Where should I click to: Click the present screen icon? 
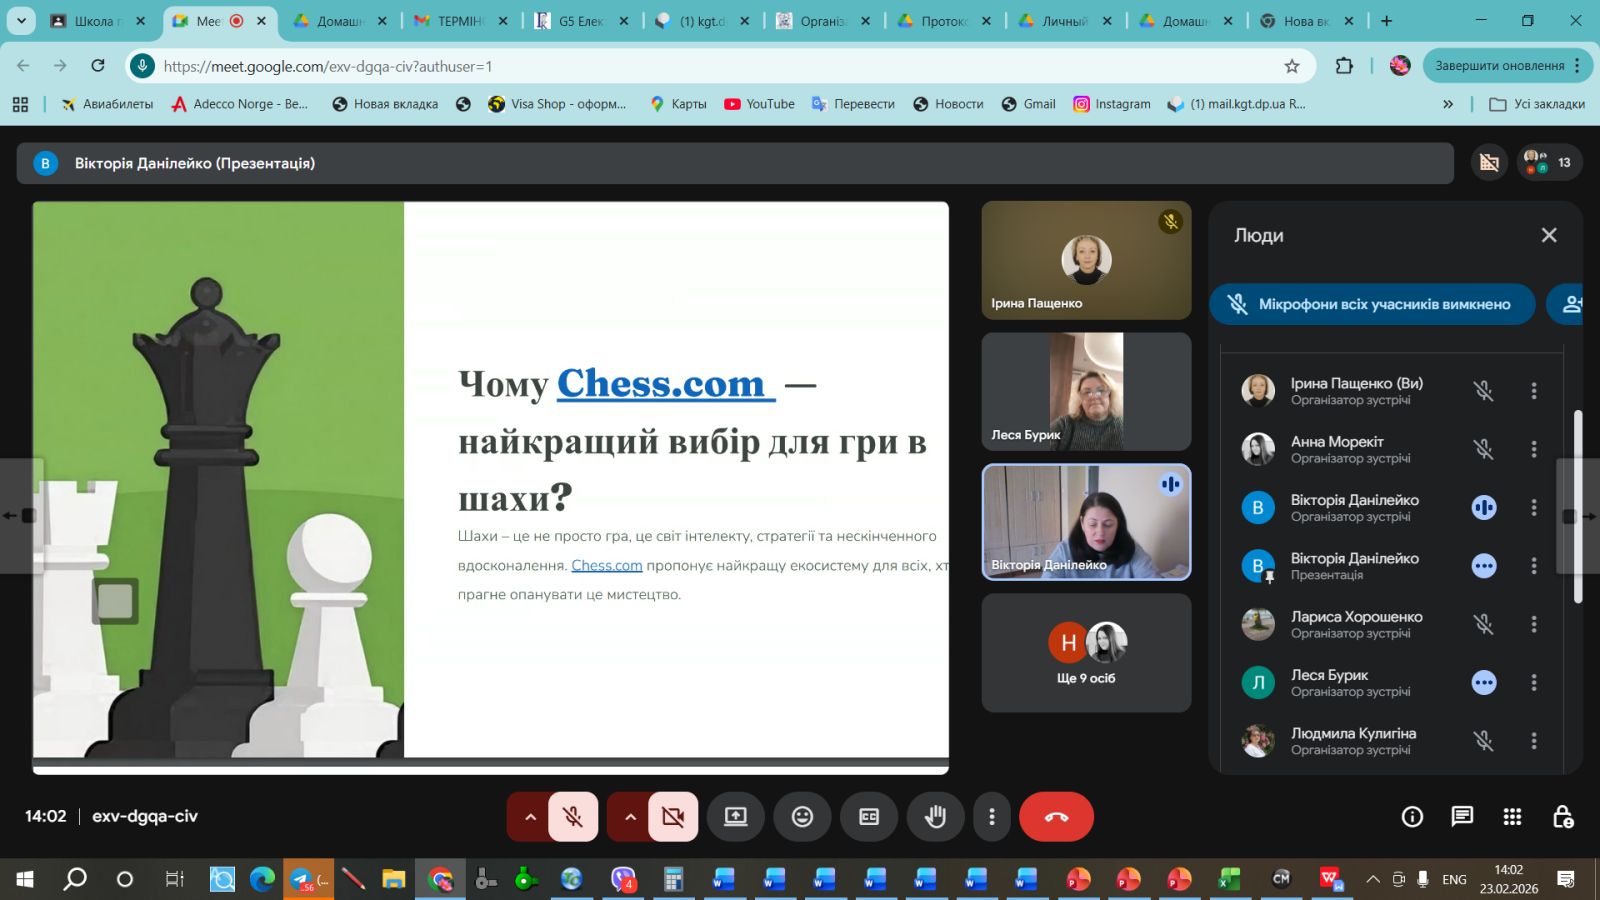[735, 817]
